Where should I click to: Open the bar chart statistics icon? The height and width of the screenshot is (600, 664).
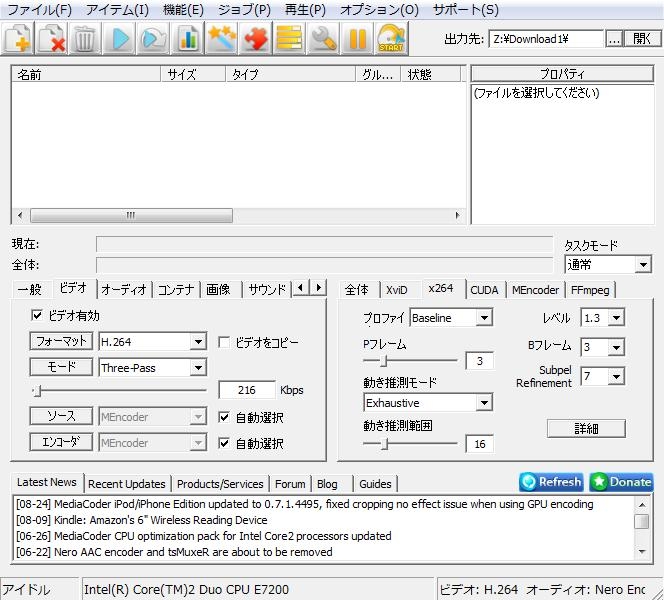point(188,39)
